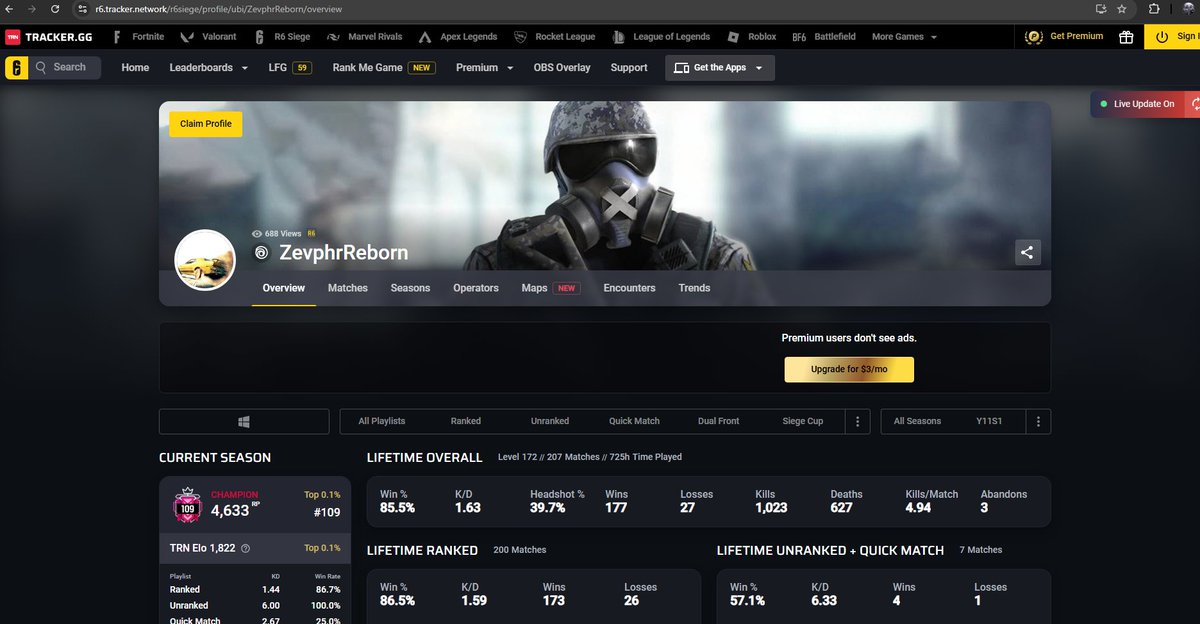Open the Fortnite tracker link
The image size is (1200, 624).
click(x=138, y=37)
